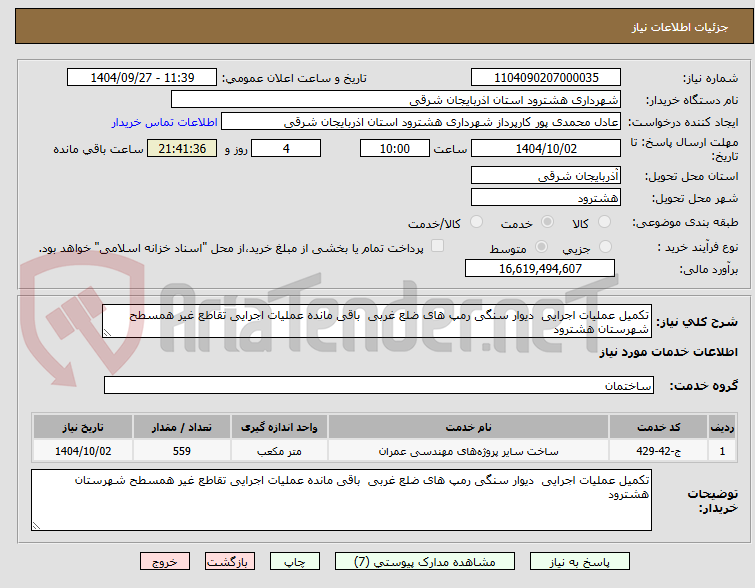Select the کالا radio button
This screenshot has height=588, width=755.
[x=604, y=222]
